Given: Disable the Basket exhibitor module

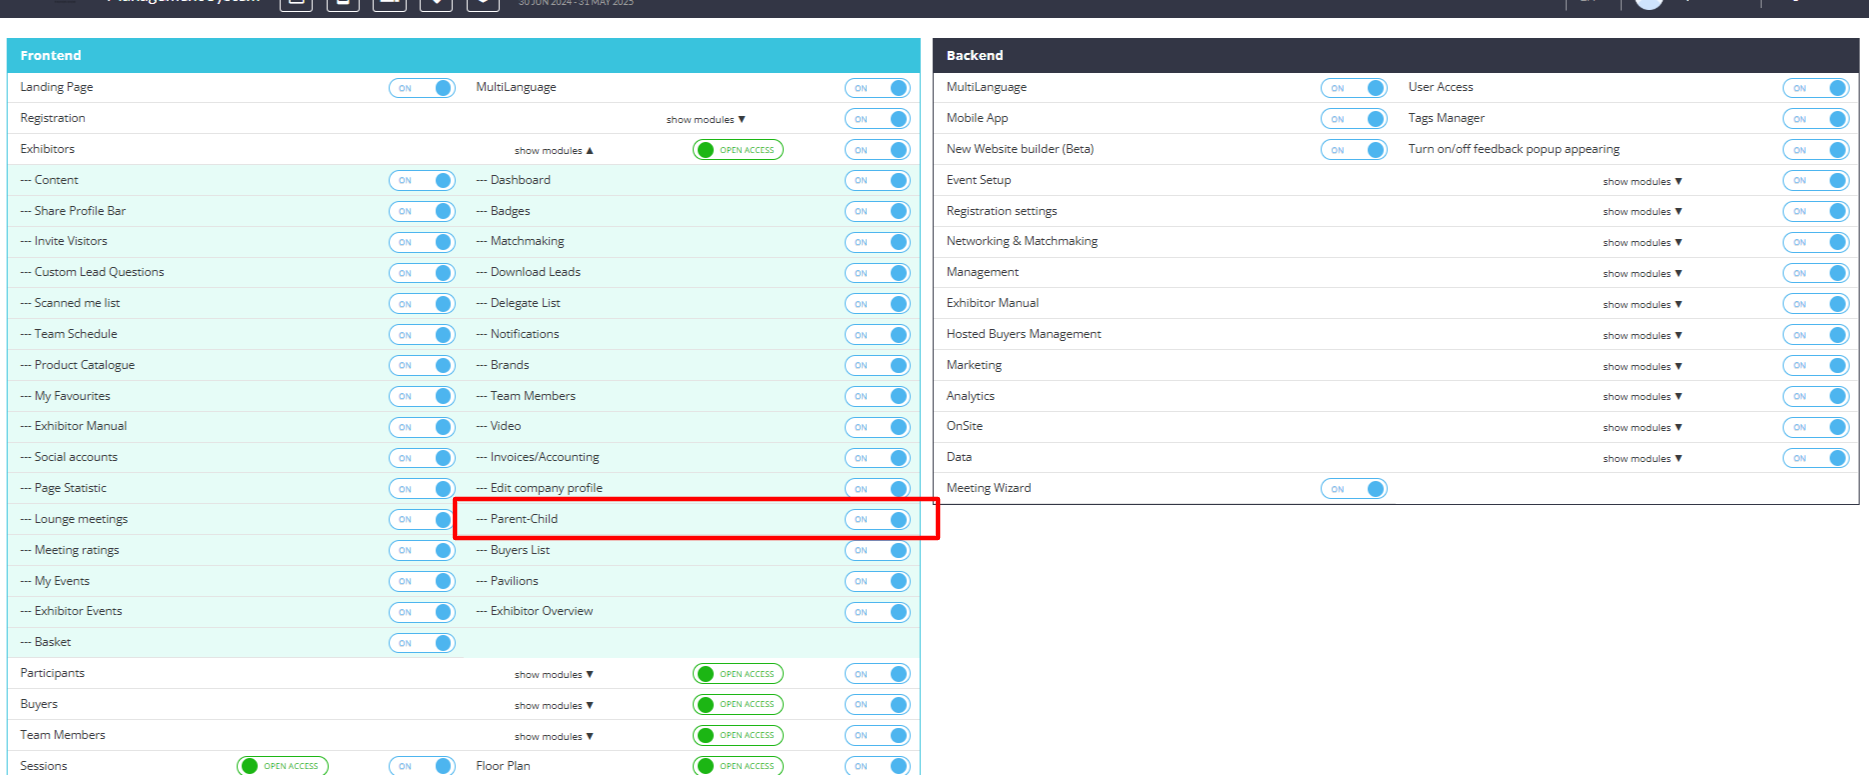Looking at the screenshot, I should pos(422,643).
